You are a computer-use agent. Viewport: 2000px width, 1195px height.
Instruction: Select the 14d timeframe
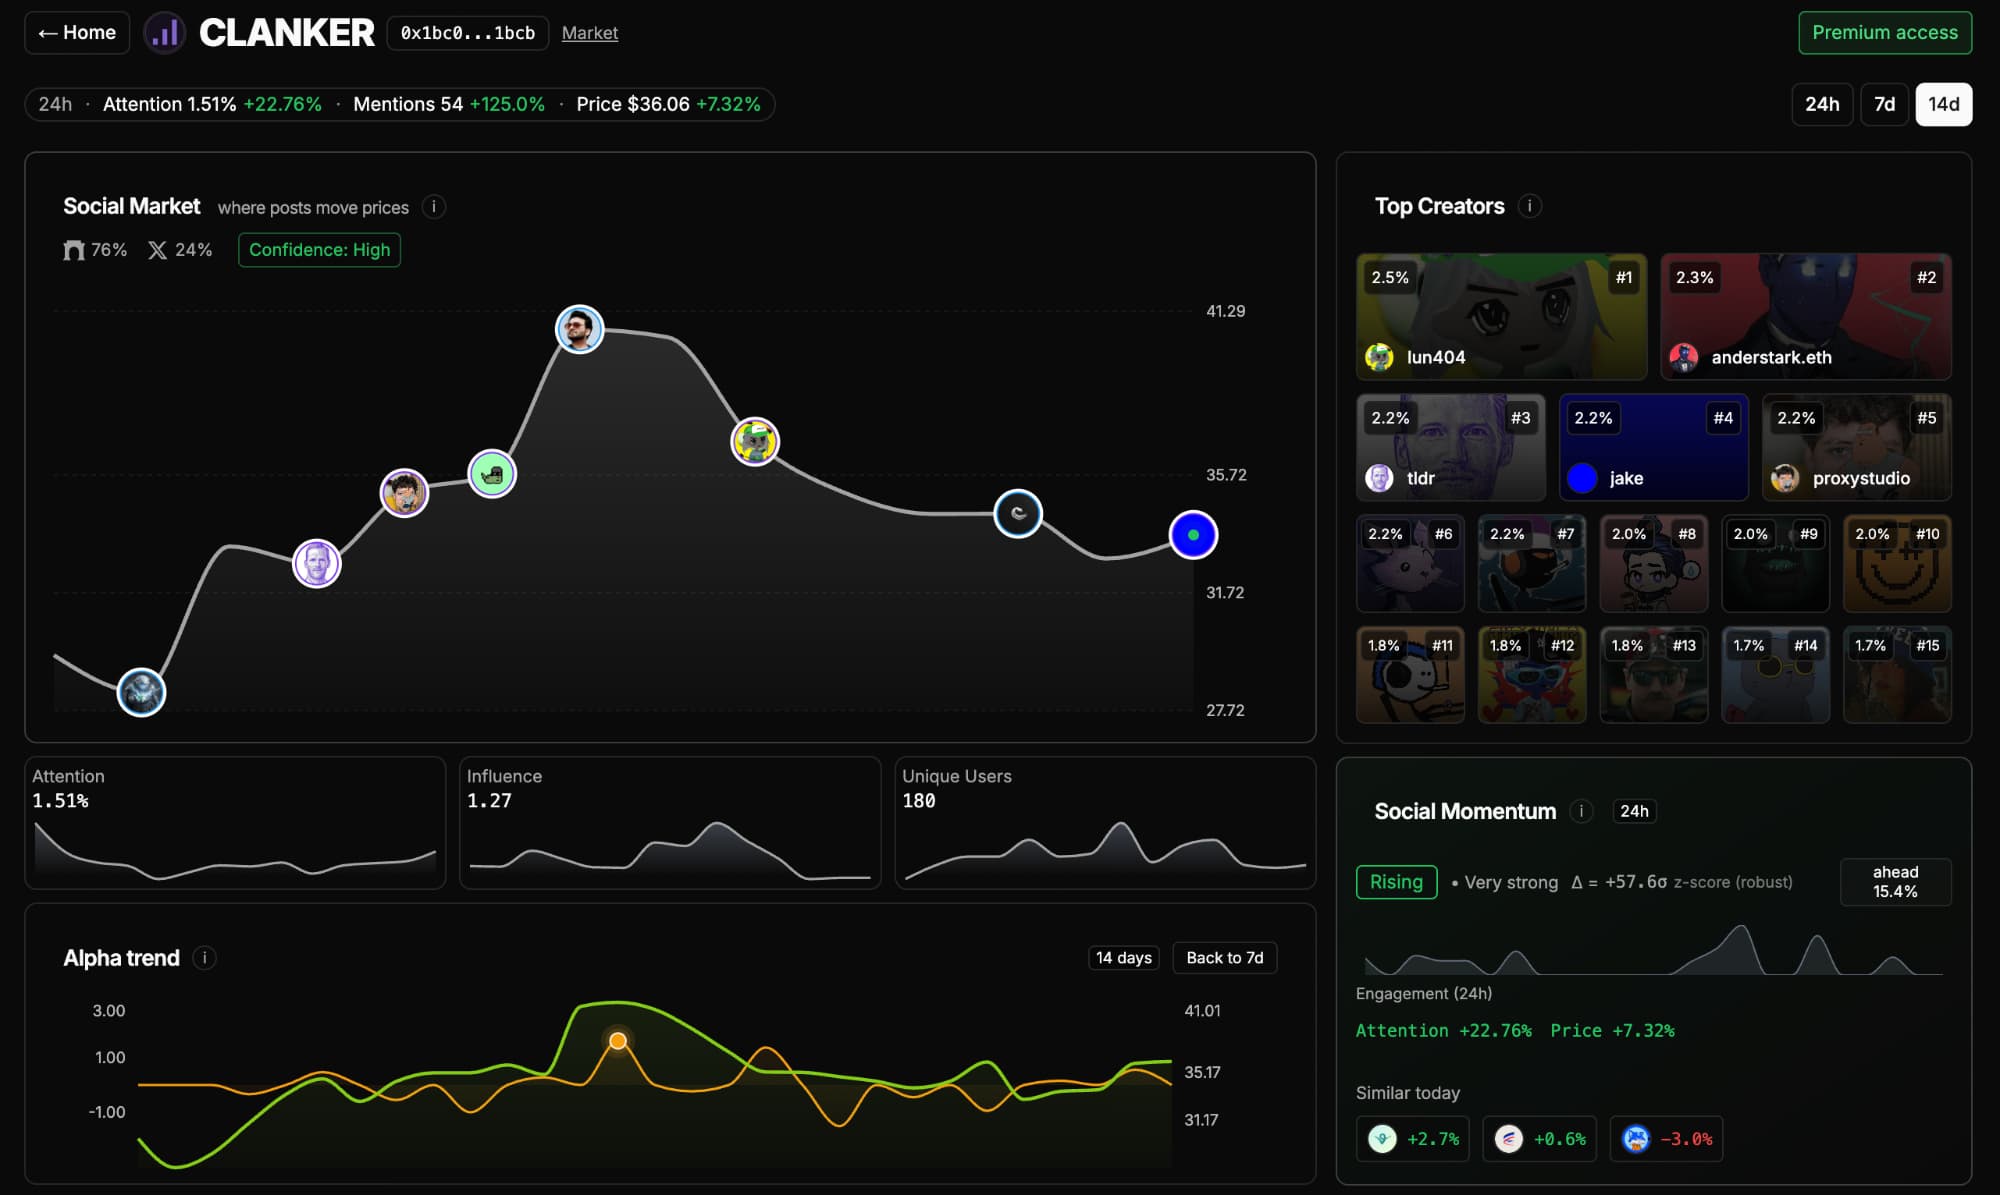[1943, 104]
